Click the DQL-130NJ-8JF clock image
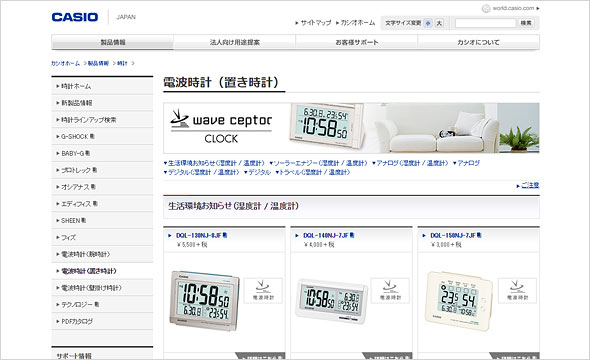This screenshot has height=360, width=590. [204, 300]
